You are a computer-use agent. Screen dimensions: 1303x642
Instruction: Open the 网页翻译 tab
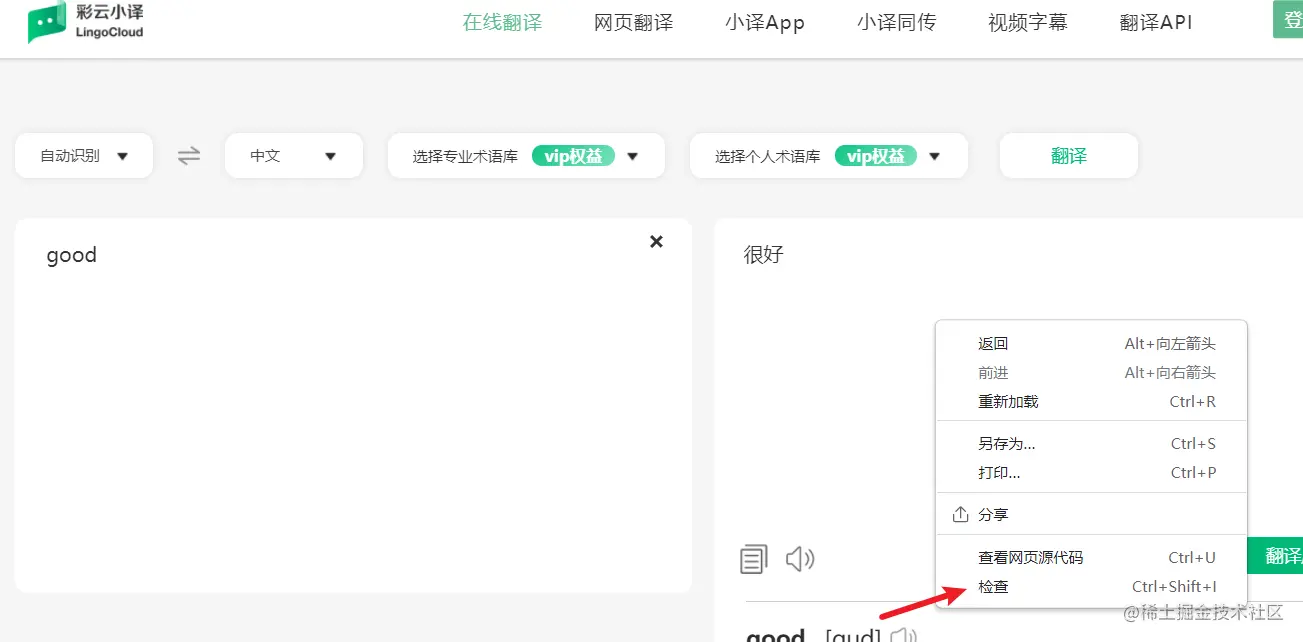634,22
